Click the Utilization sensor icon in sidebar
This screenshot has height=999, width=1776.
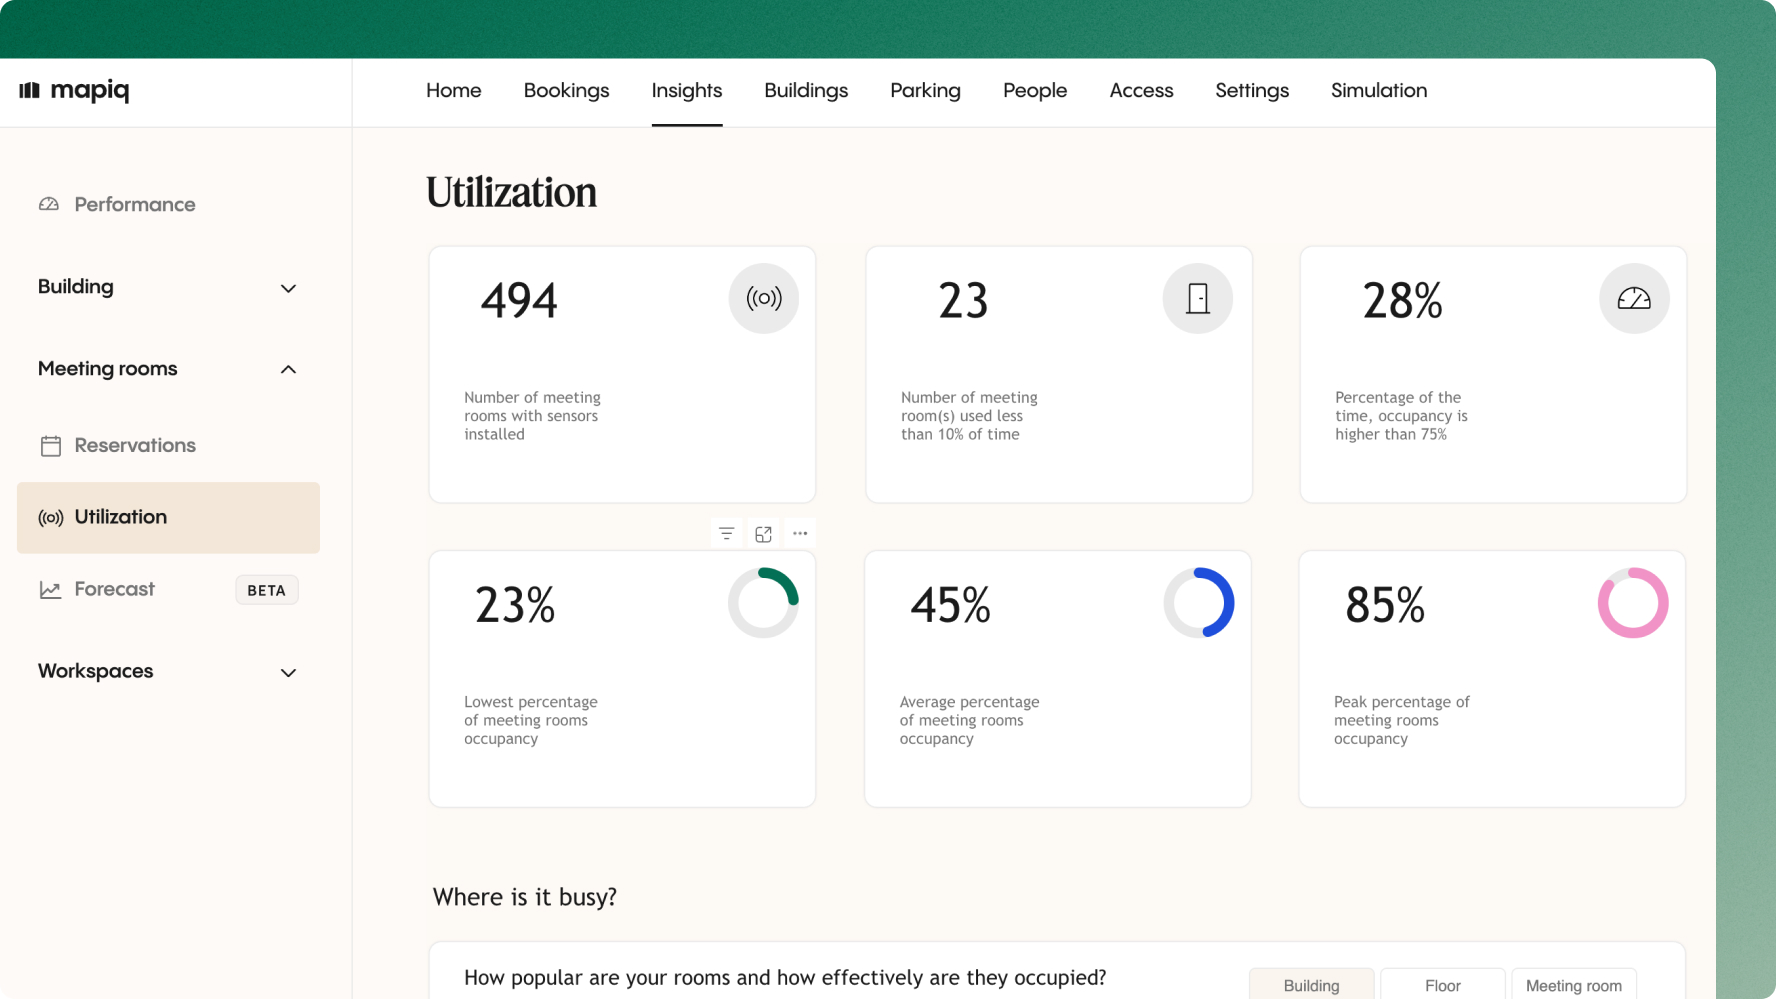(x=50, y=518)
